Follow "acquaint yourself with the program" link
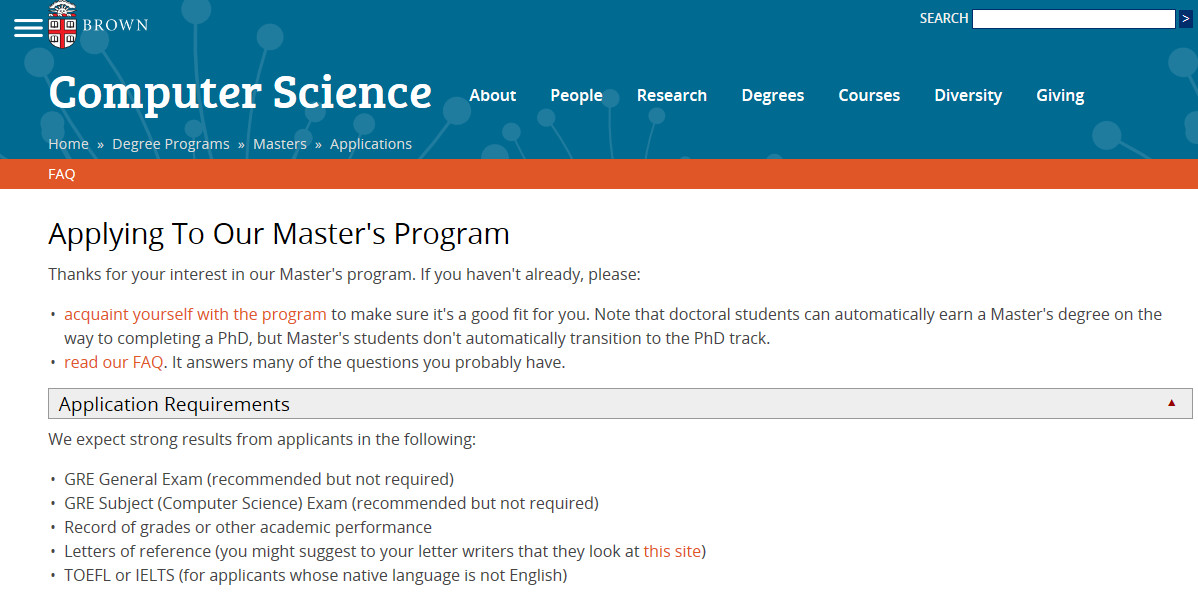 196,314
